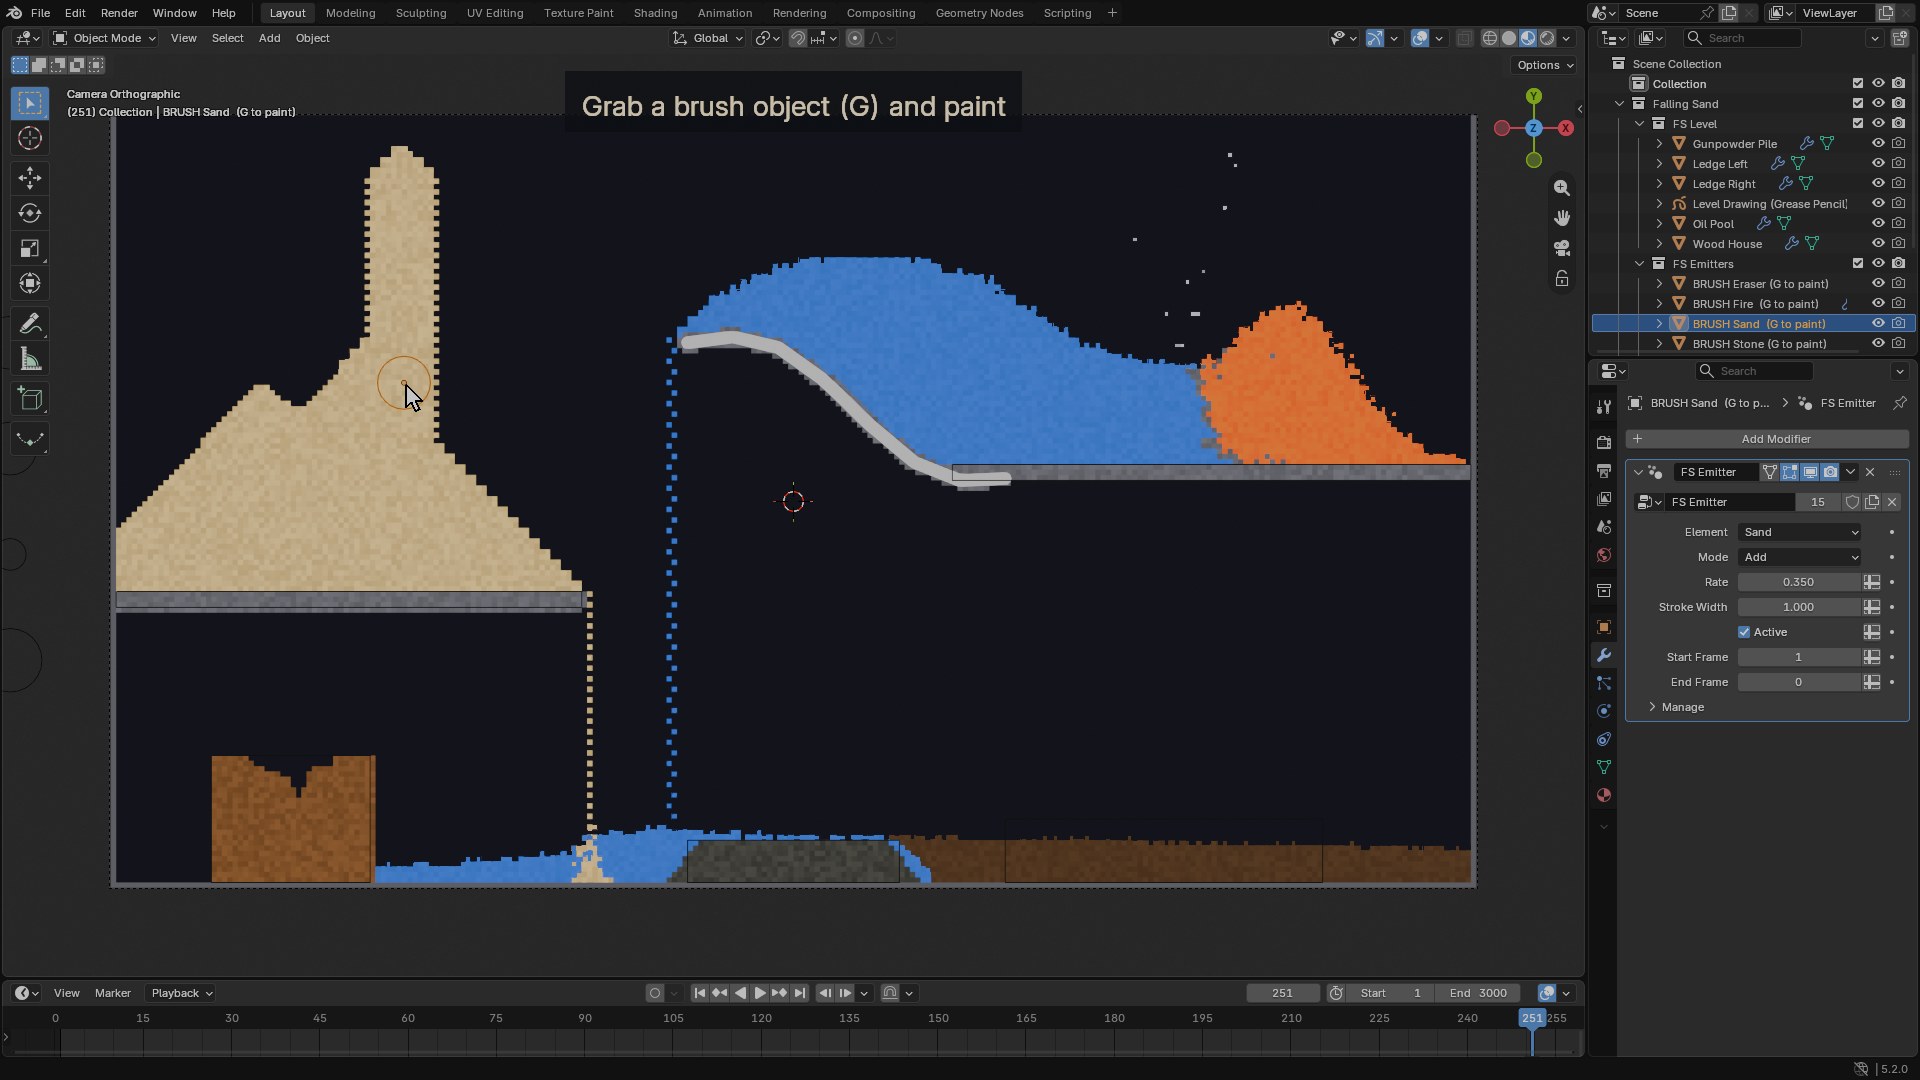Screen dimensions: 1920x1080
Task: Adjust the Rate value slider
Action: pyautogui.click(x=1798, y=582)
